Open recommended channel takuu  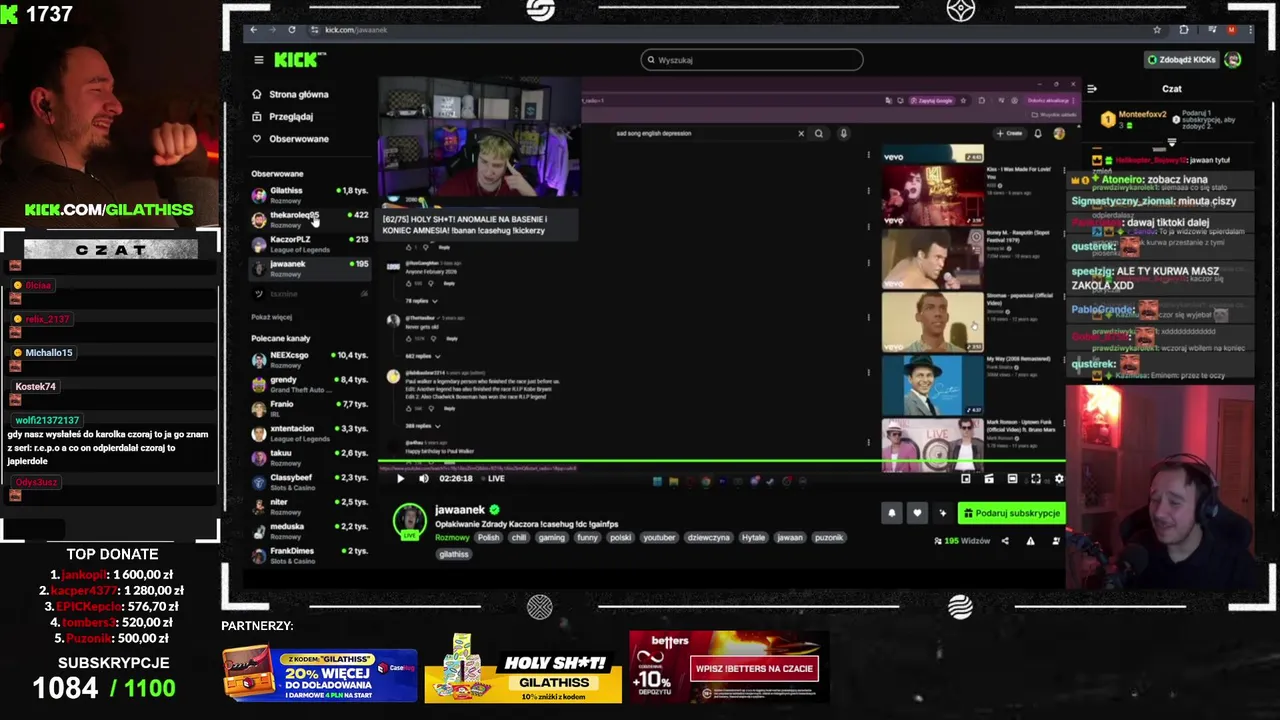tap(309, 457)
